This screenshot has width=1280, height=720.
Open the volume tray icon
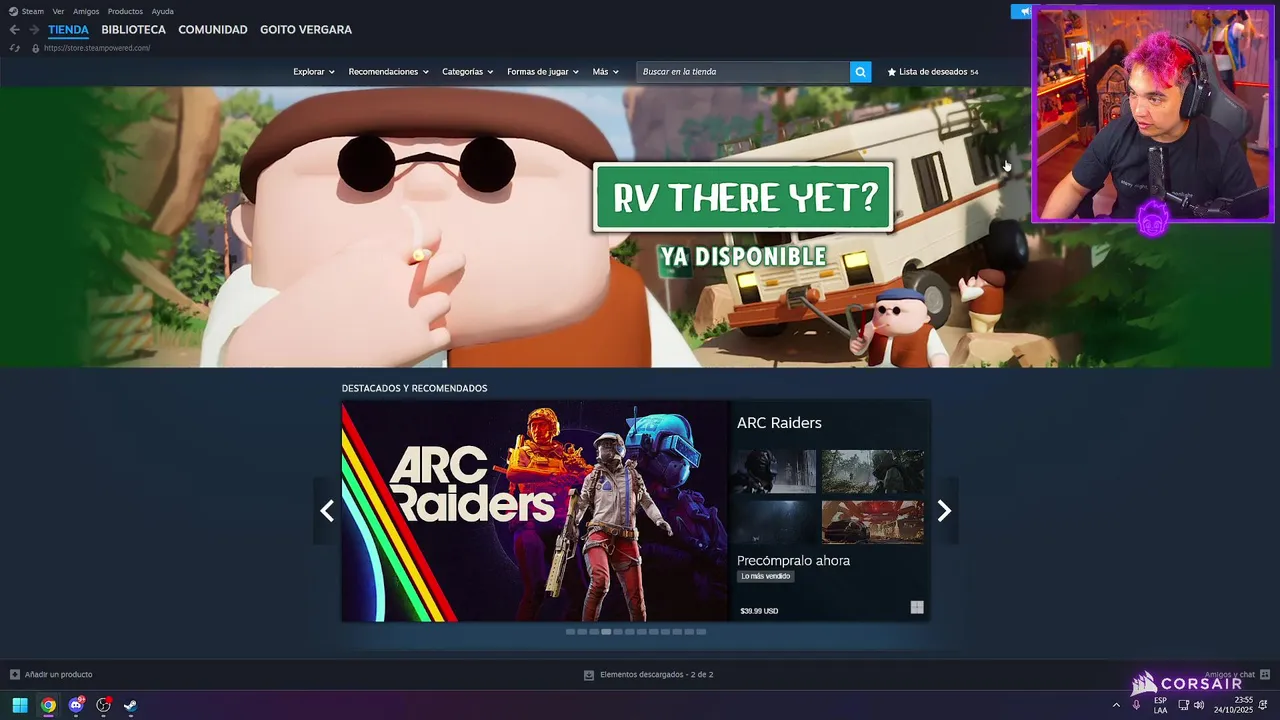point(1199,705)
